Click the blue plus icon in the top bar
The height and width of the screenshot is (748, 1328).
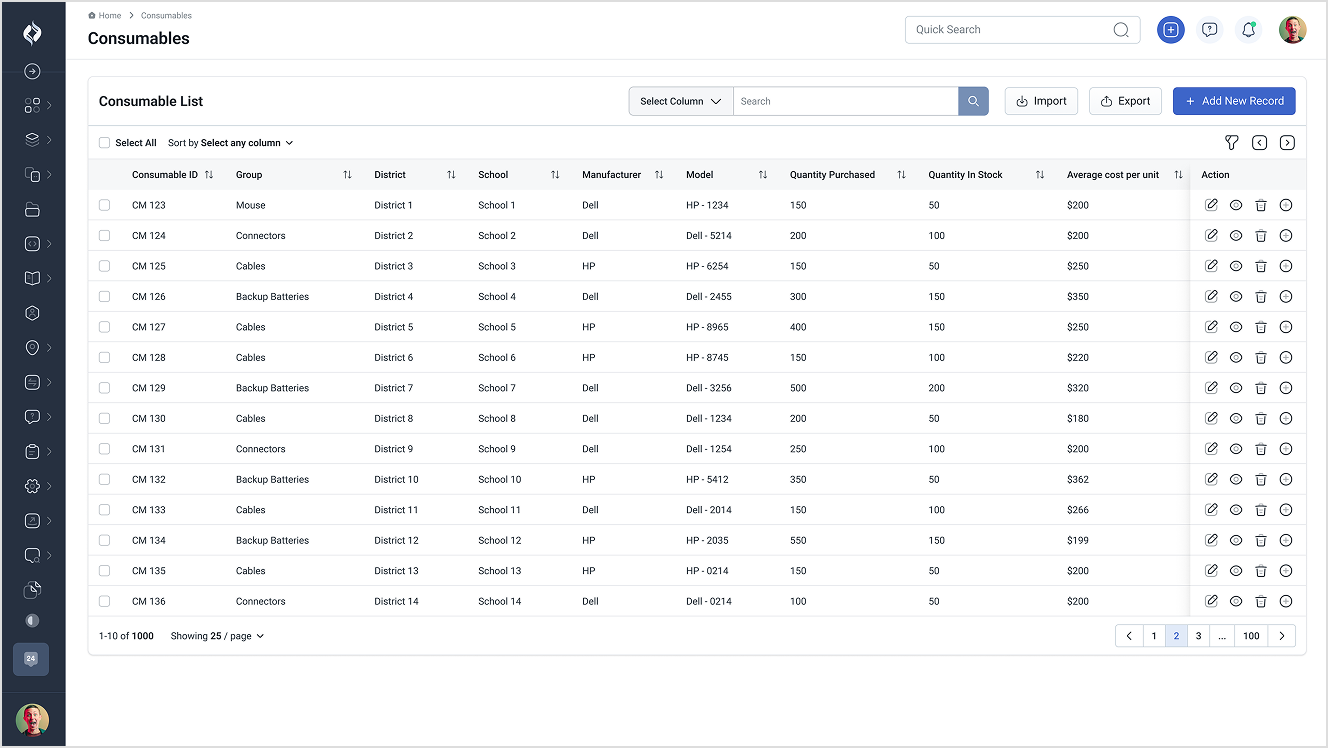point(1171,30)
